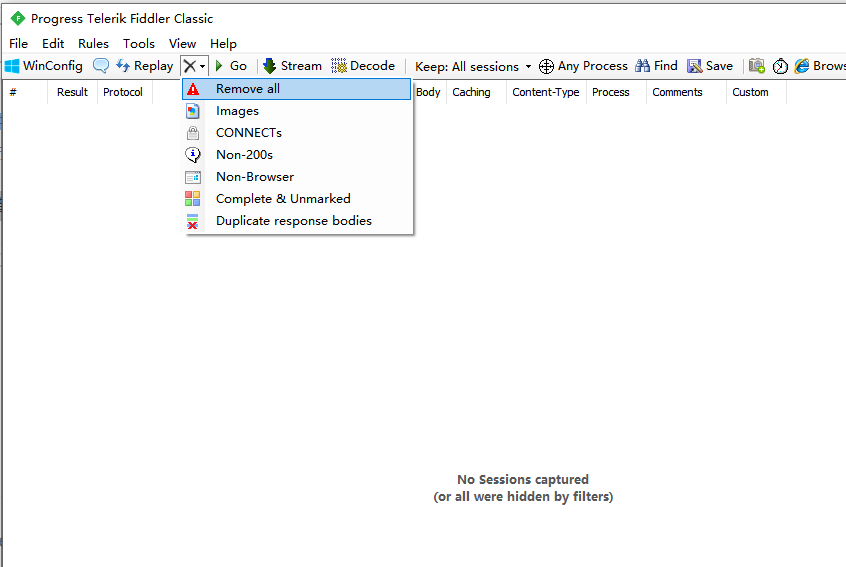Sort by the Comments column header
This screenshot has width=846, height=567.
coord(686,92)
